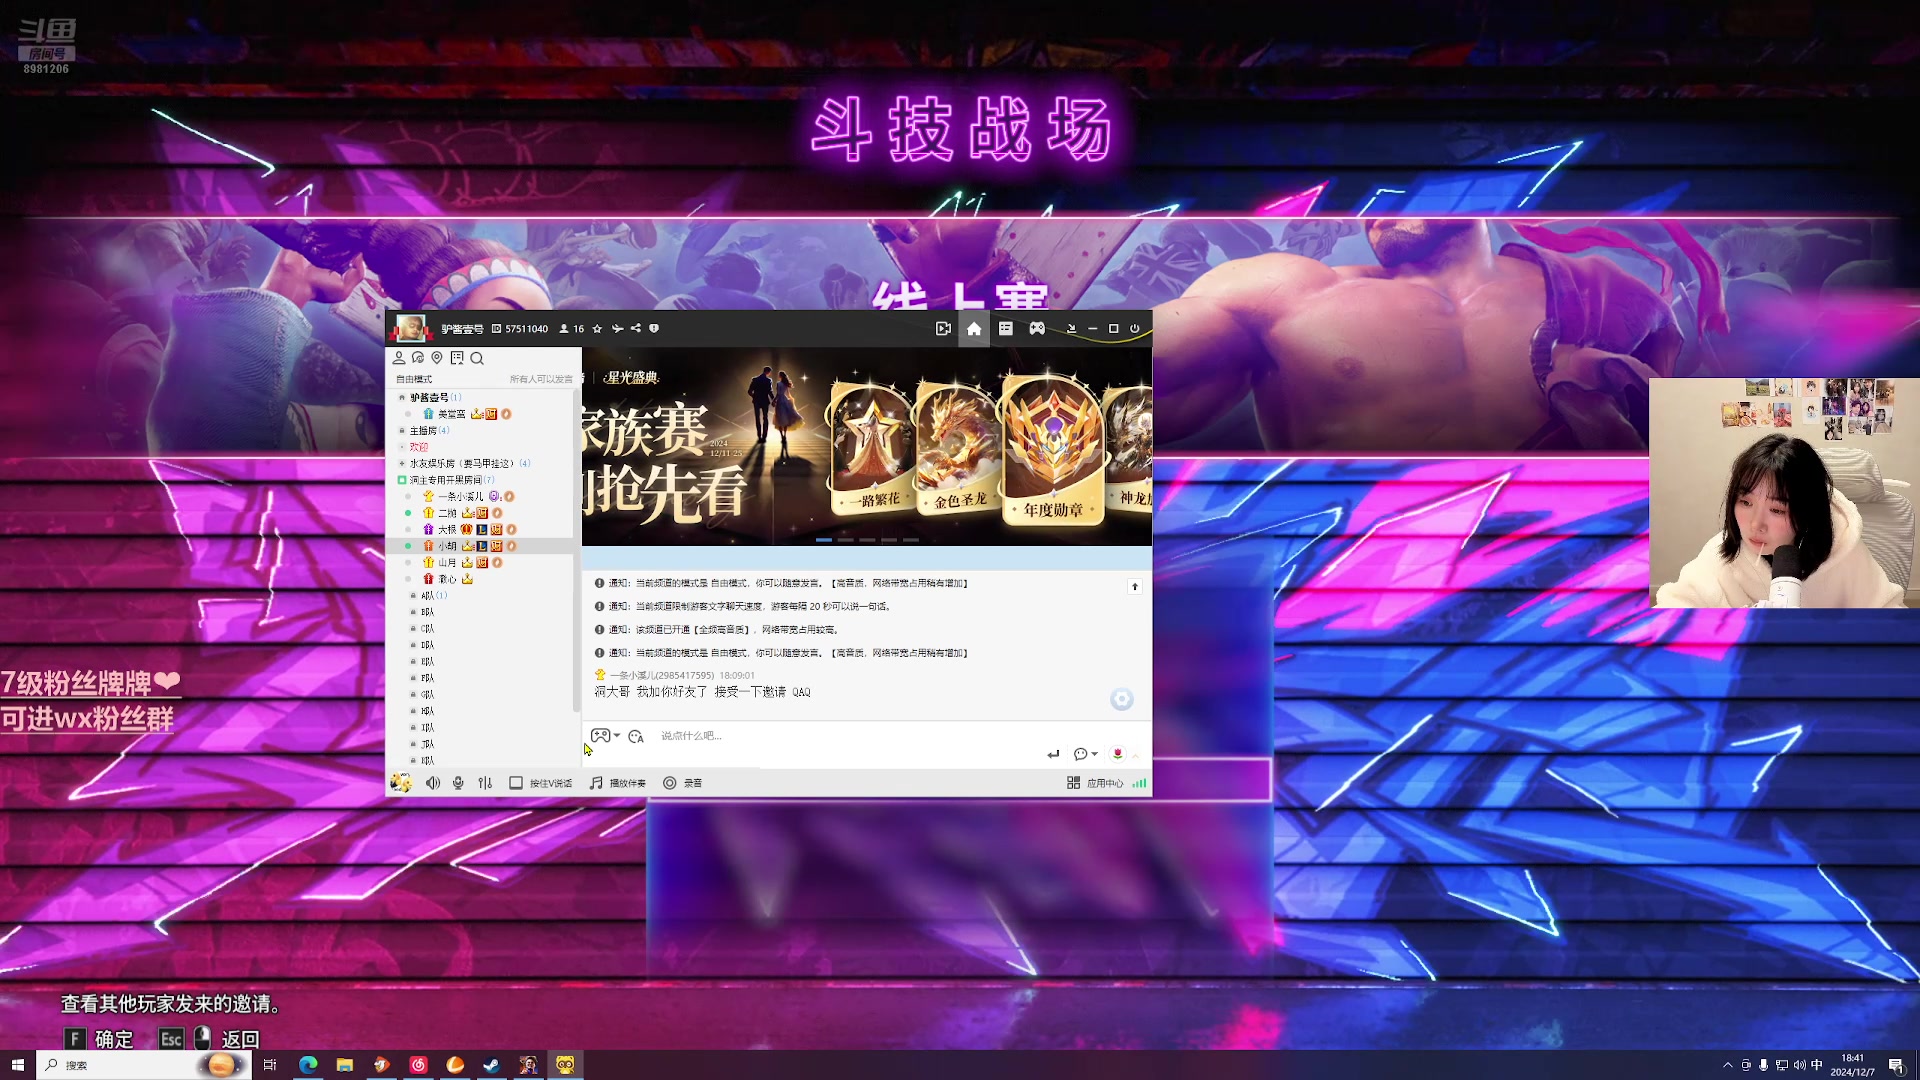Screen dimensions: 1920x1080
Task: Open the emoji font icon in chat toolbar
Action: point(636,737)
